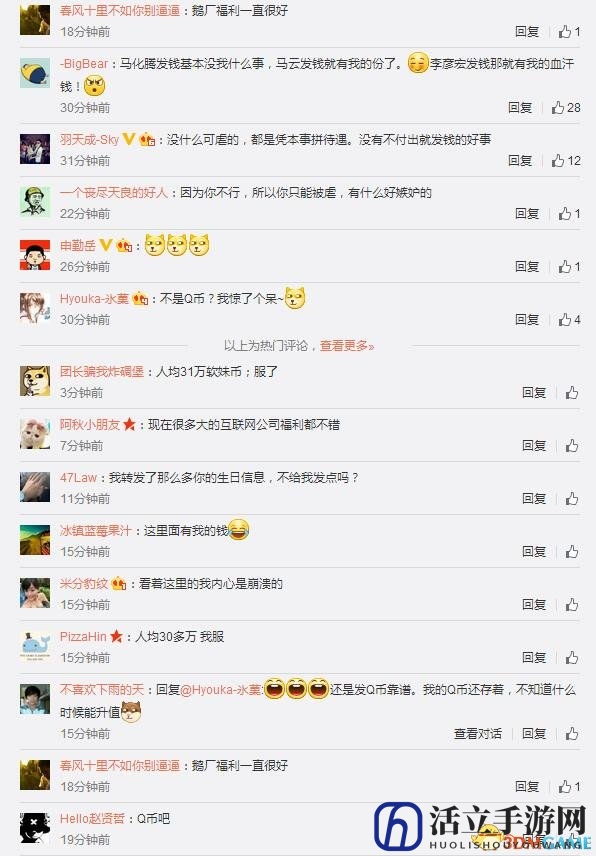Open -BigBear's username profile link

tap(84, 64)
